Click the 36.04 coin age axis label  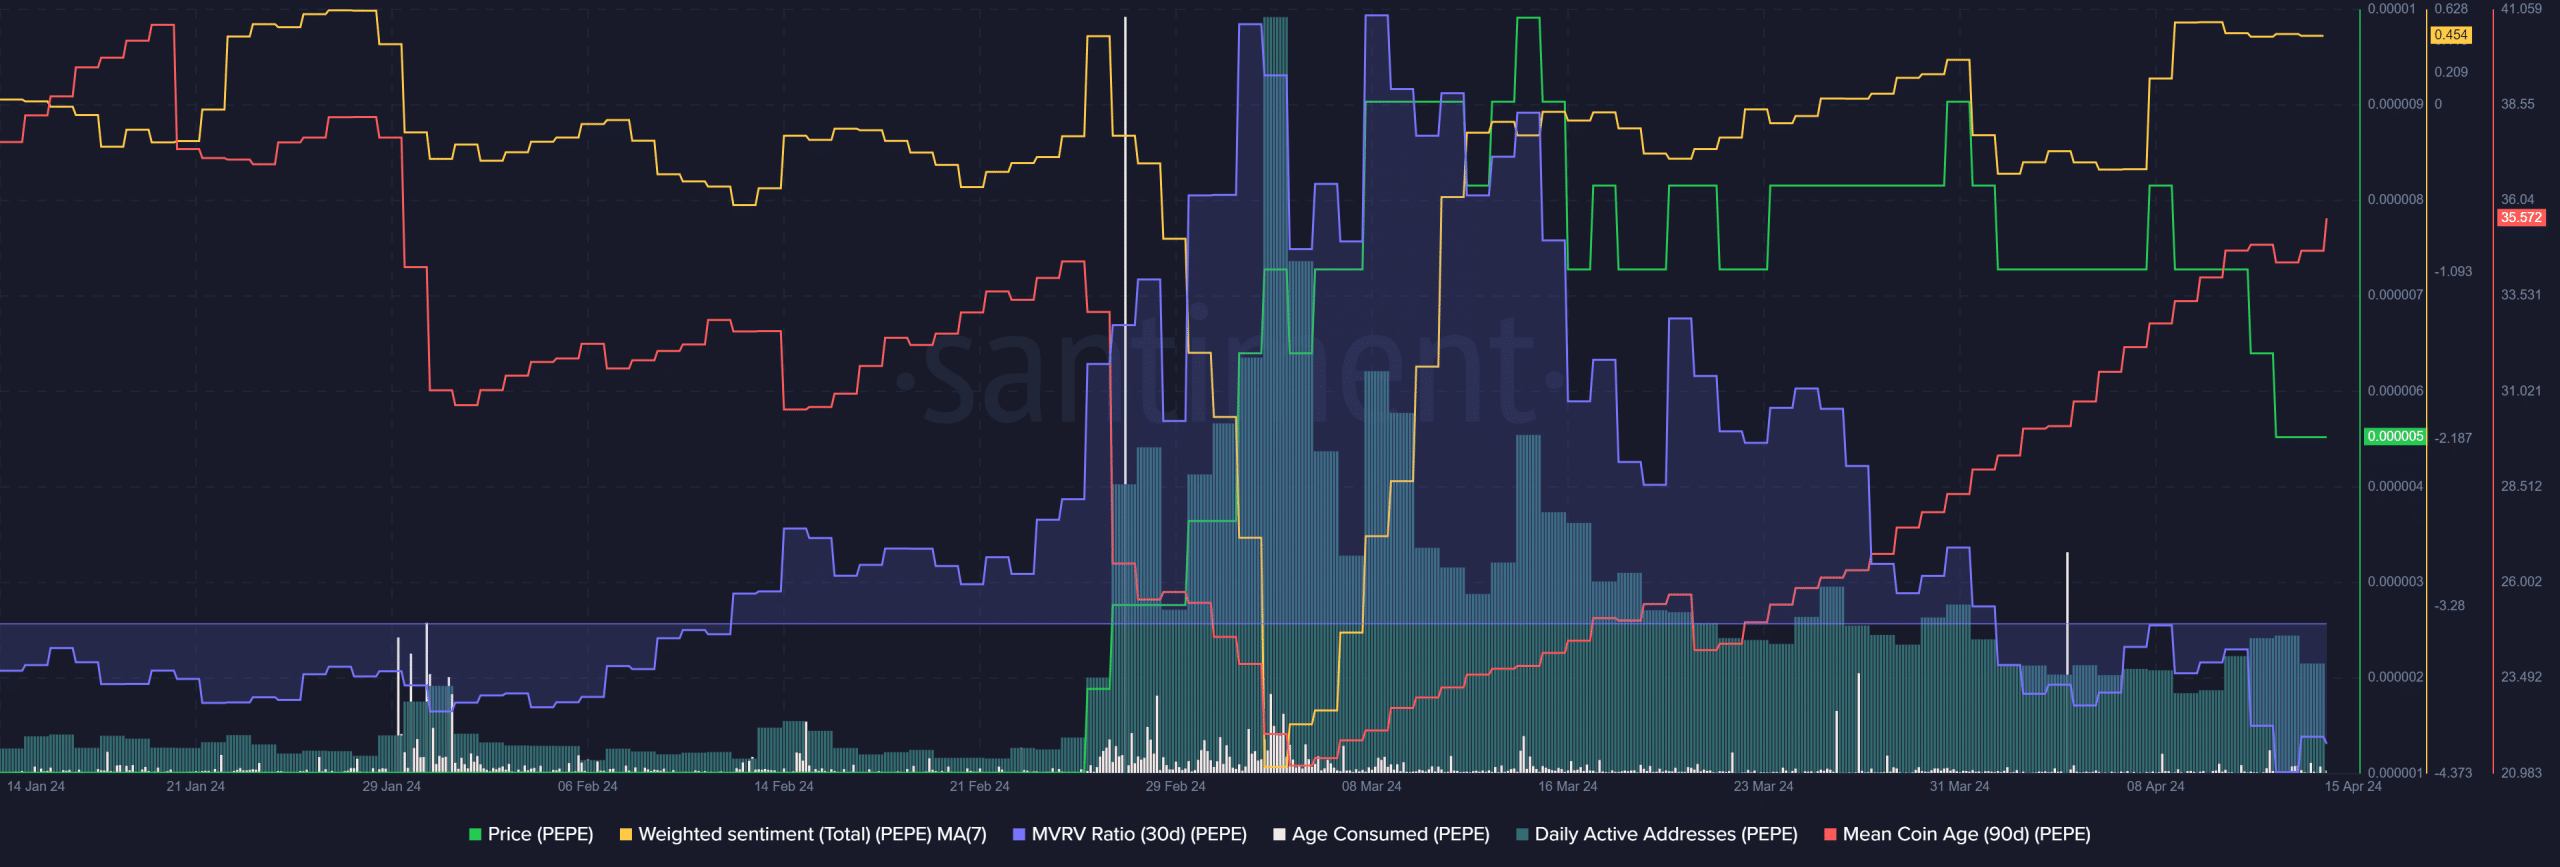click(x=2518, y=199)
